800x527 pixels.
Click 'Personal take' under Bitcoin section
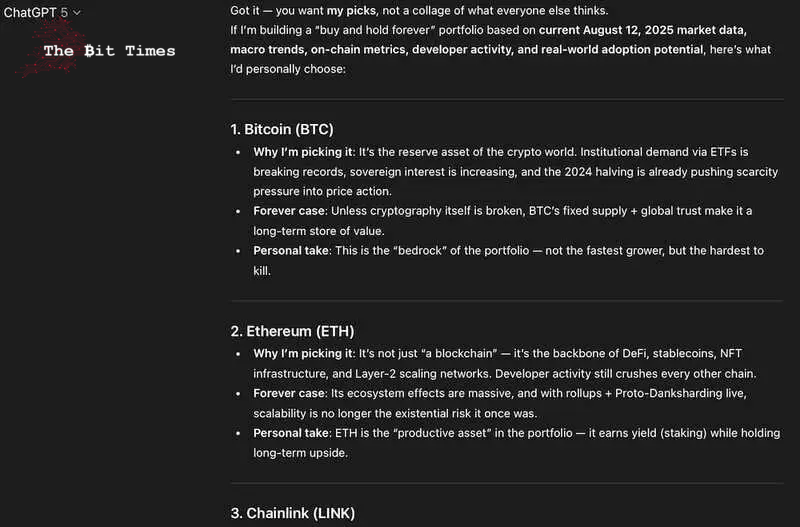(291, 250)
